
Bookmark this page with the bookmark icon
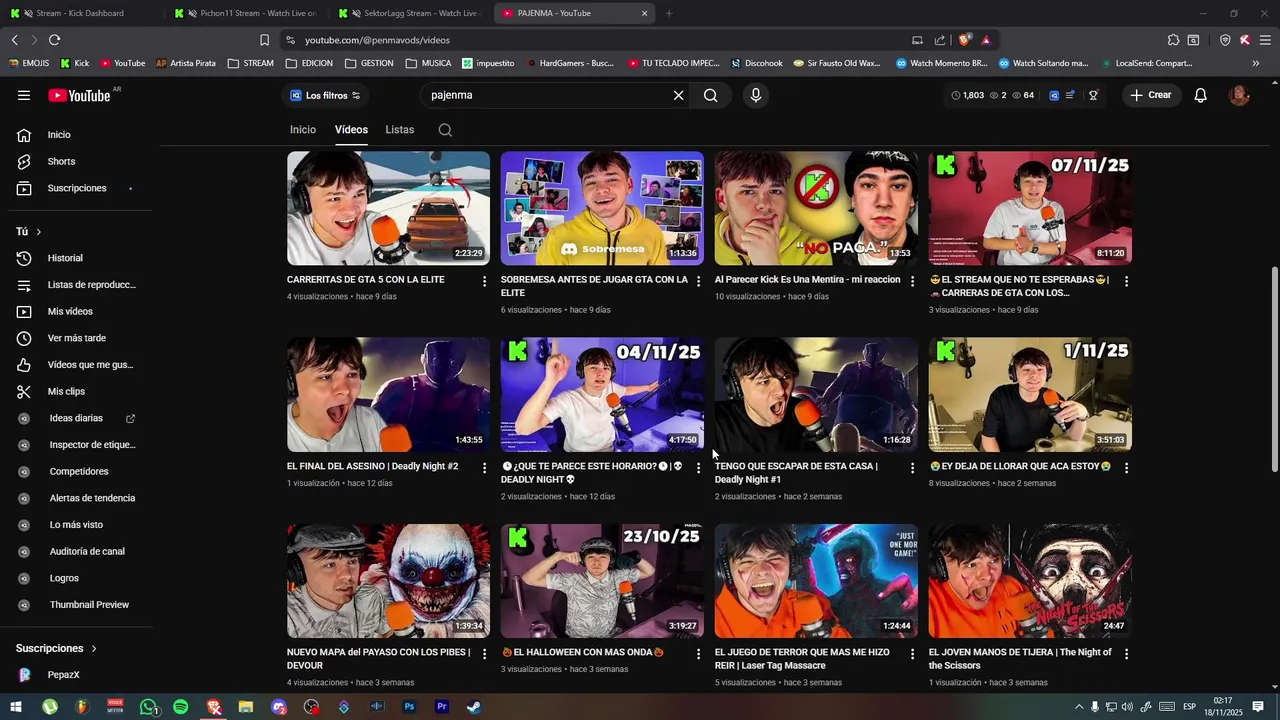click(x=264, y=40)
